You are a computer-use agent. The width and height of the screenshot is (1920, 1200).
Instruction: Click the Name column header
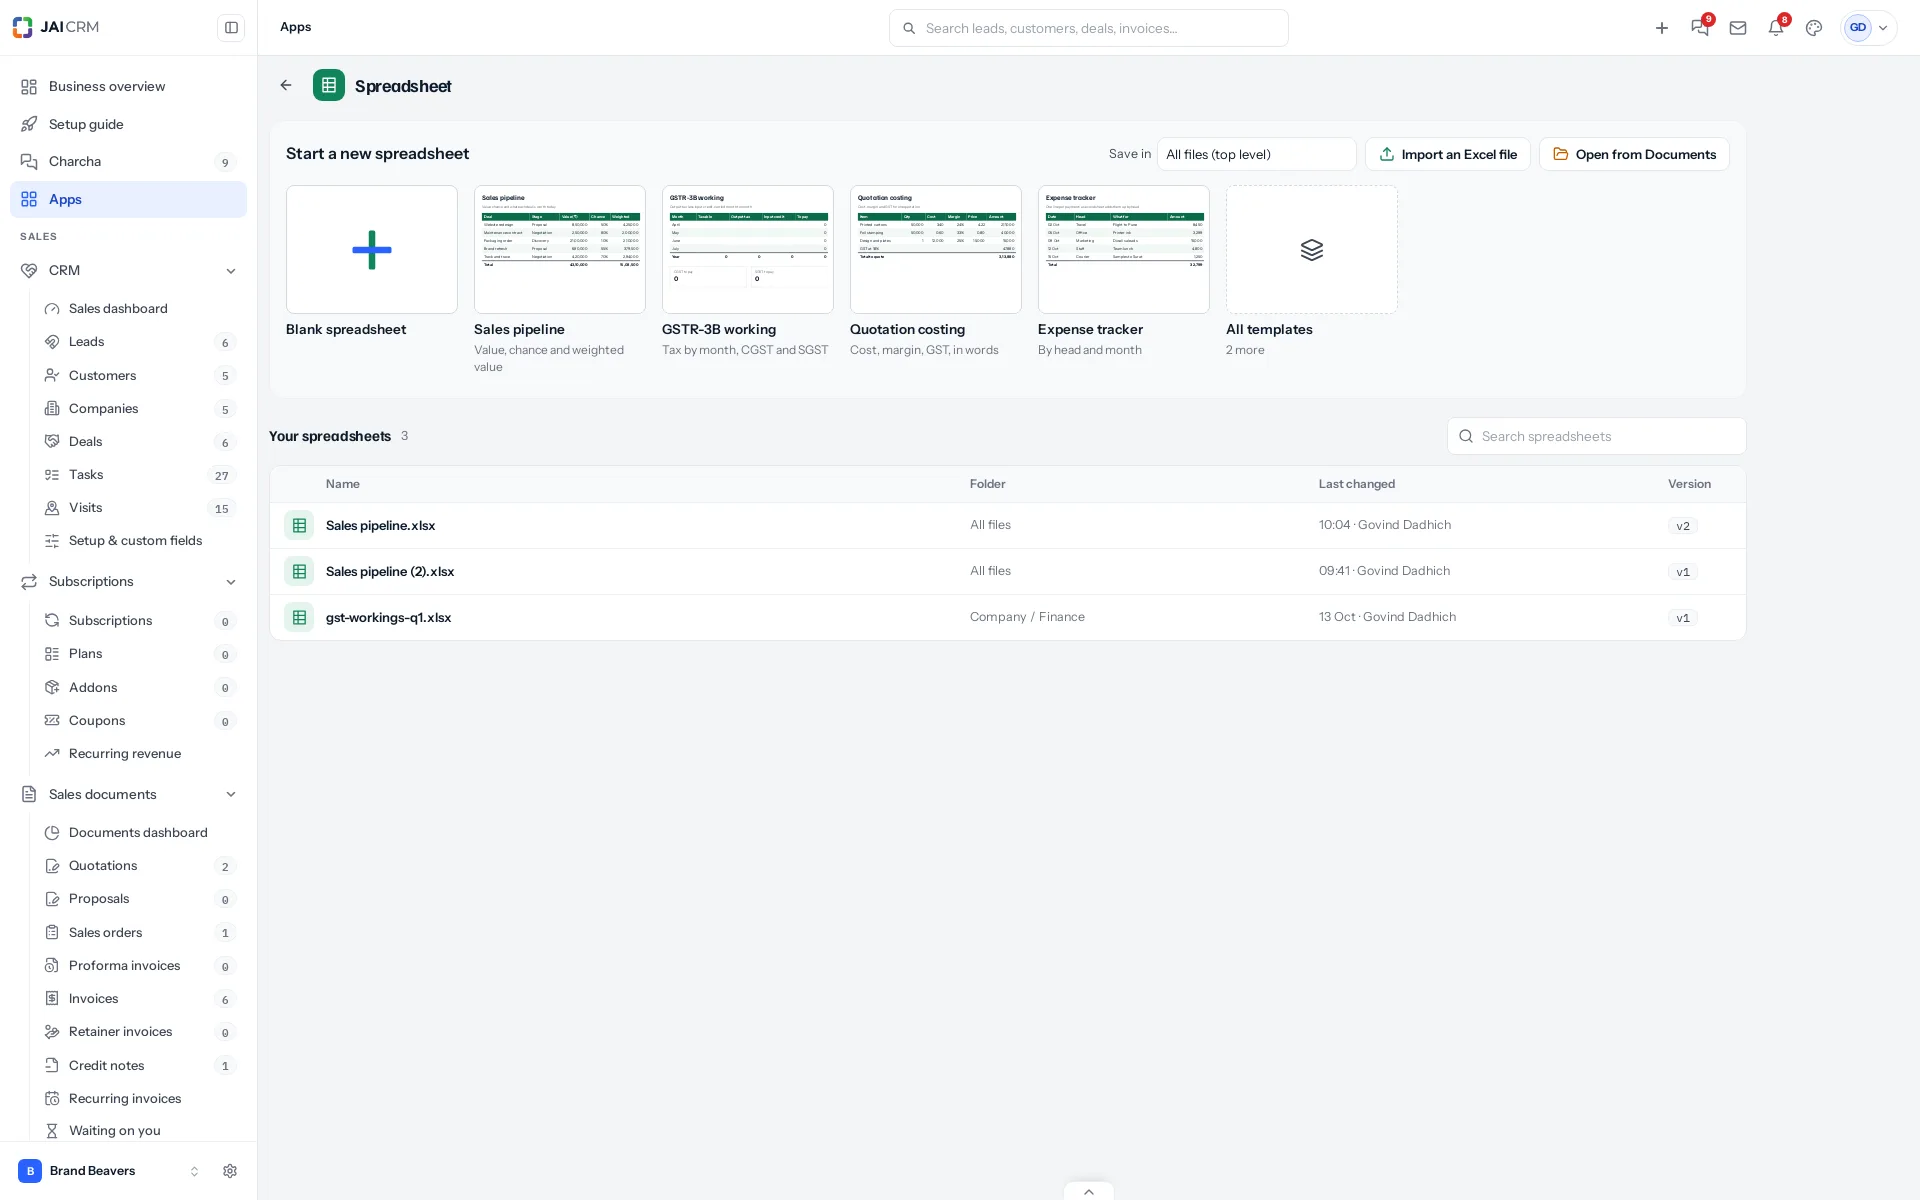pyautogui.click(x=343, y=484)
